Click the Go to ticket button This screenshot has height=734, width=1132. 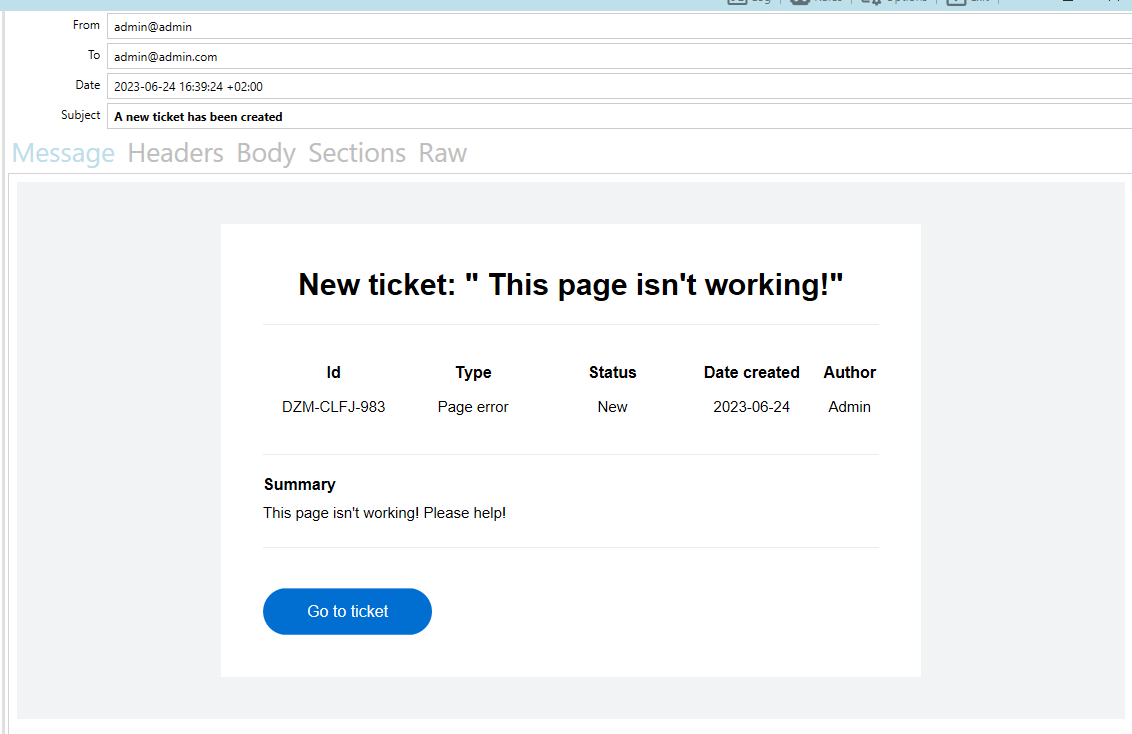(347, 611)
